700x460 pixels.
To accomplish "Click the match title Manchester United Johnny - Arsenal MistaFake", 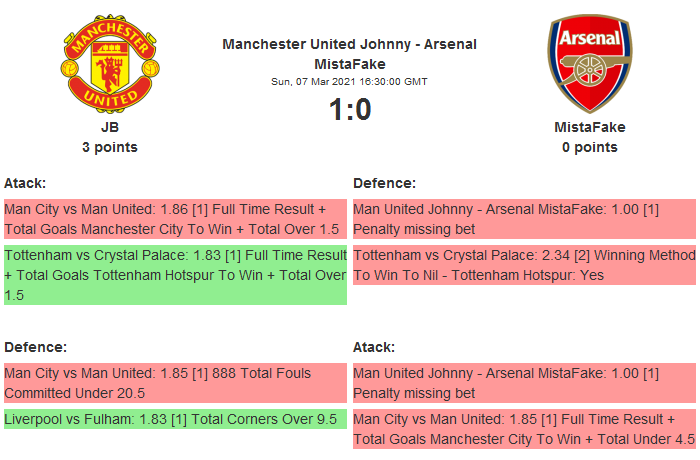I will (350, 53).
